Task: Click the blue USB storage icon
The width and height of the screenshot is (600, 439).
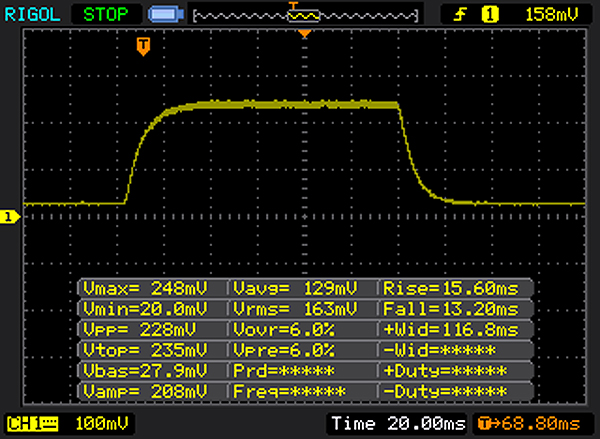Action: coord(166,15)
